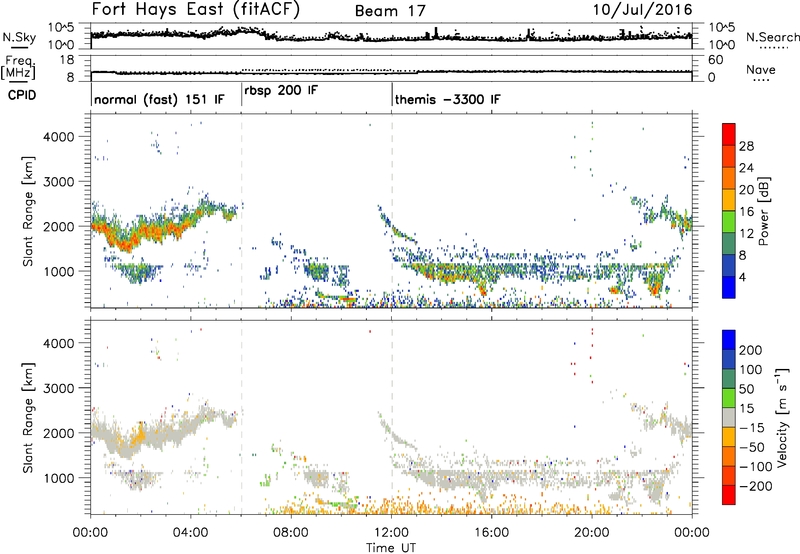Click the '16:00' time tick label
The image size is (800, 554).
[491, 533]
